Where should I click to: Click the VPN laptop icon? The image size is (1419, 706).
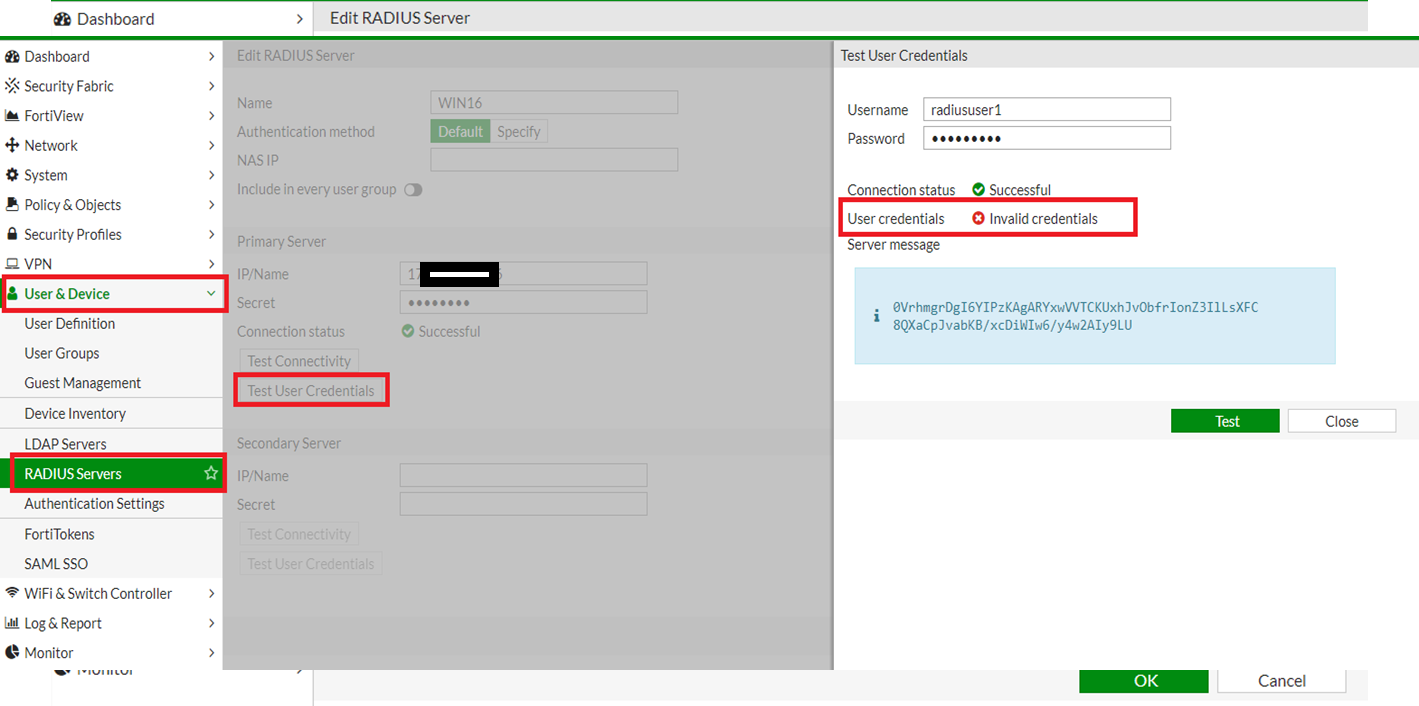12,264
